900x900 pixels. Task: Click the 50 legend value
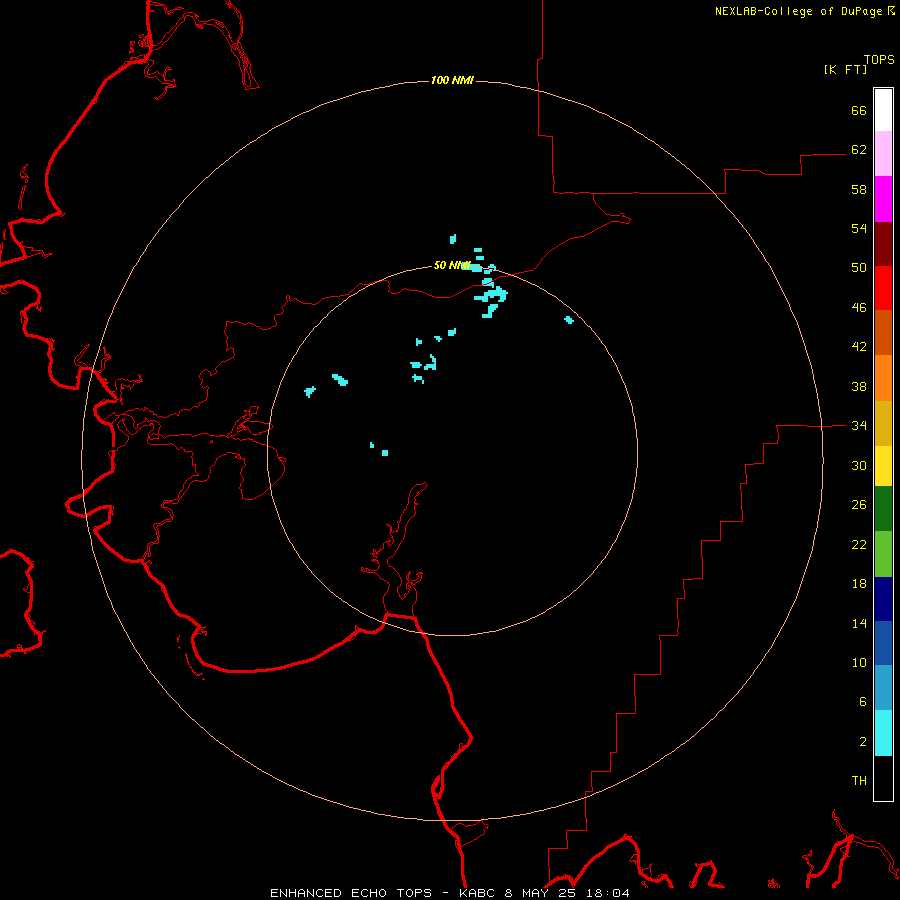pos(859,267)
